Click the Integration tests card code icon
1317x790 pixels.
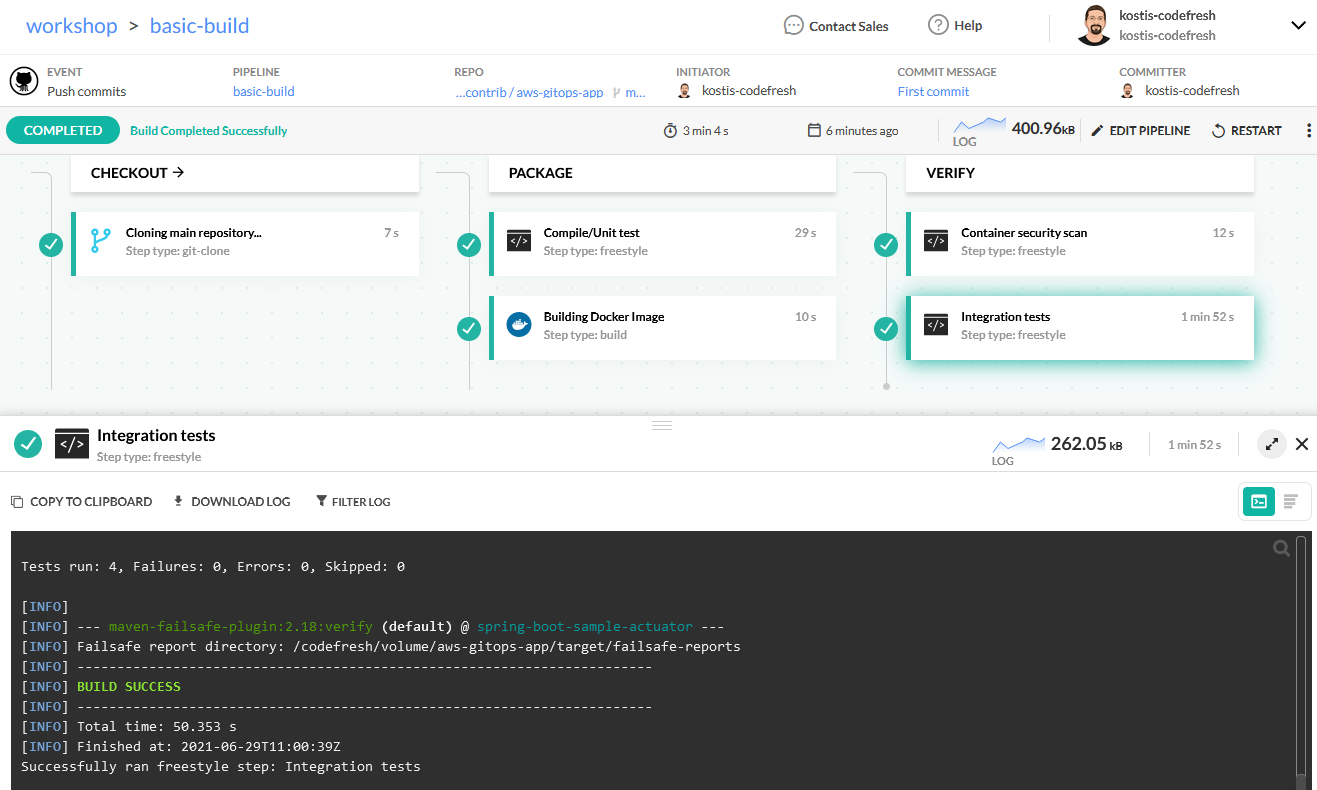pyautogui.click(x=936, y=325)
